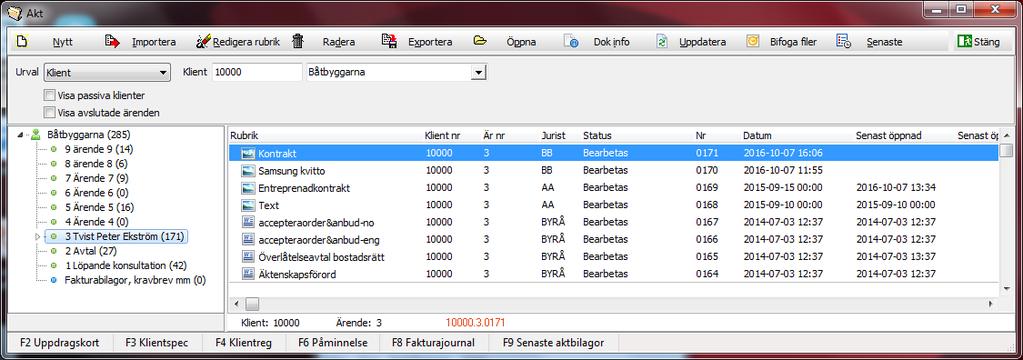This screenshot has width=1023, height=360.
Task: Click the Båtbyggarna client person icon
Action: (36, 135)
